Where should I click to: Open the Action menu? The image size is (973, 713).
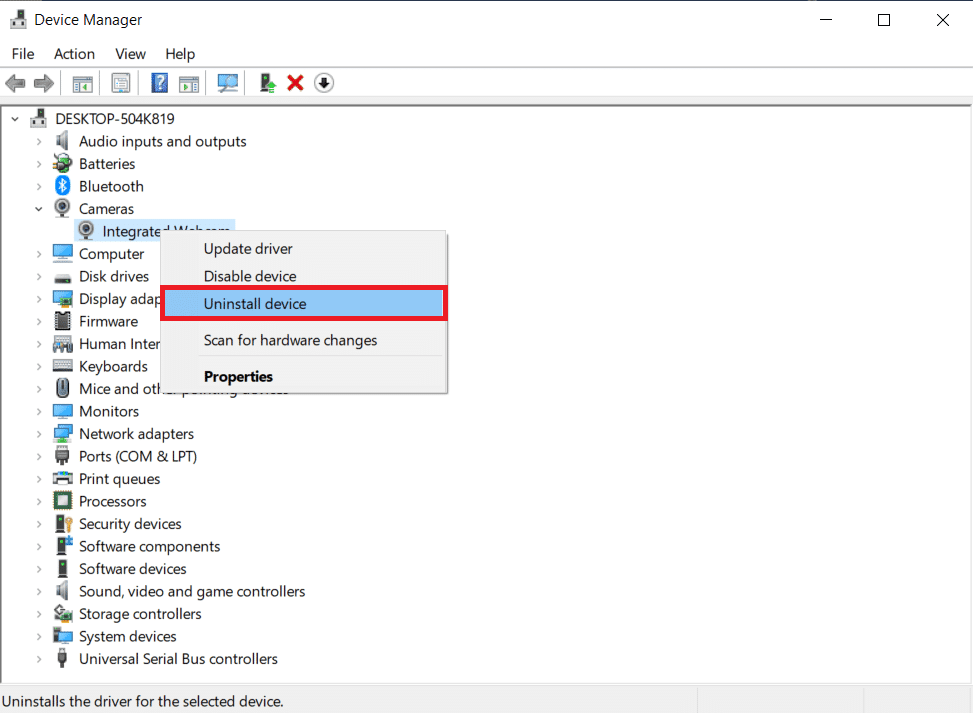74,54
